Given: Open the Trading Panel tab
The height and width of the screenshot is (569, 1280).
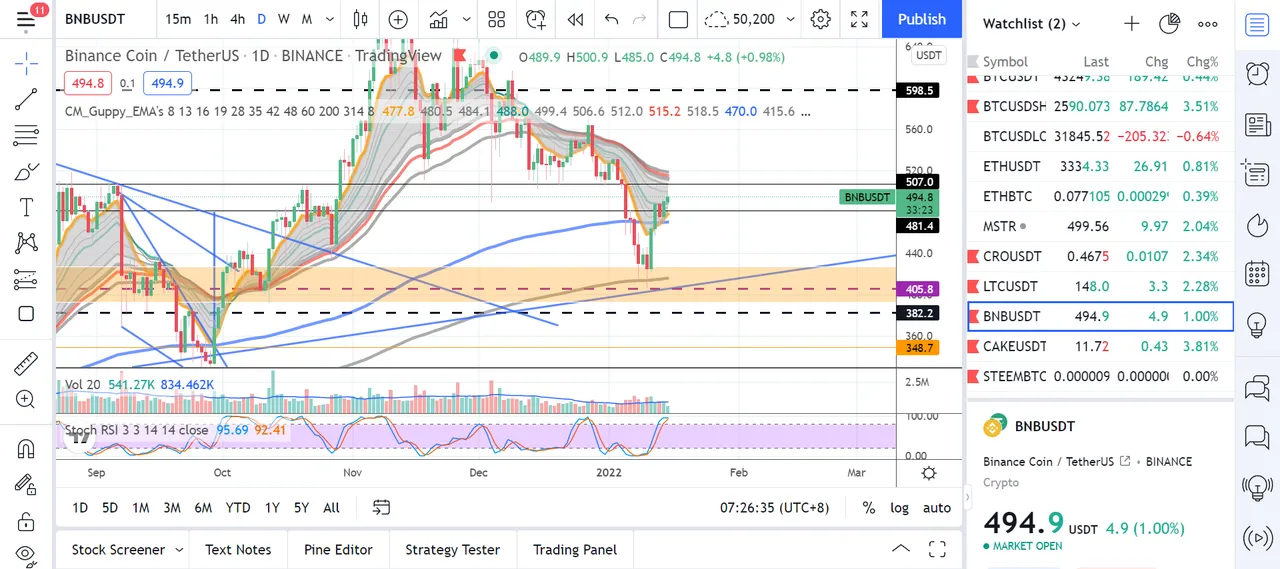Looking at the screenshot, I should coord(575,550).
